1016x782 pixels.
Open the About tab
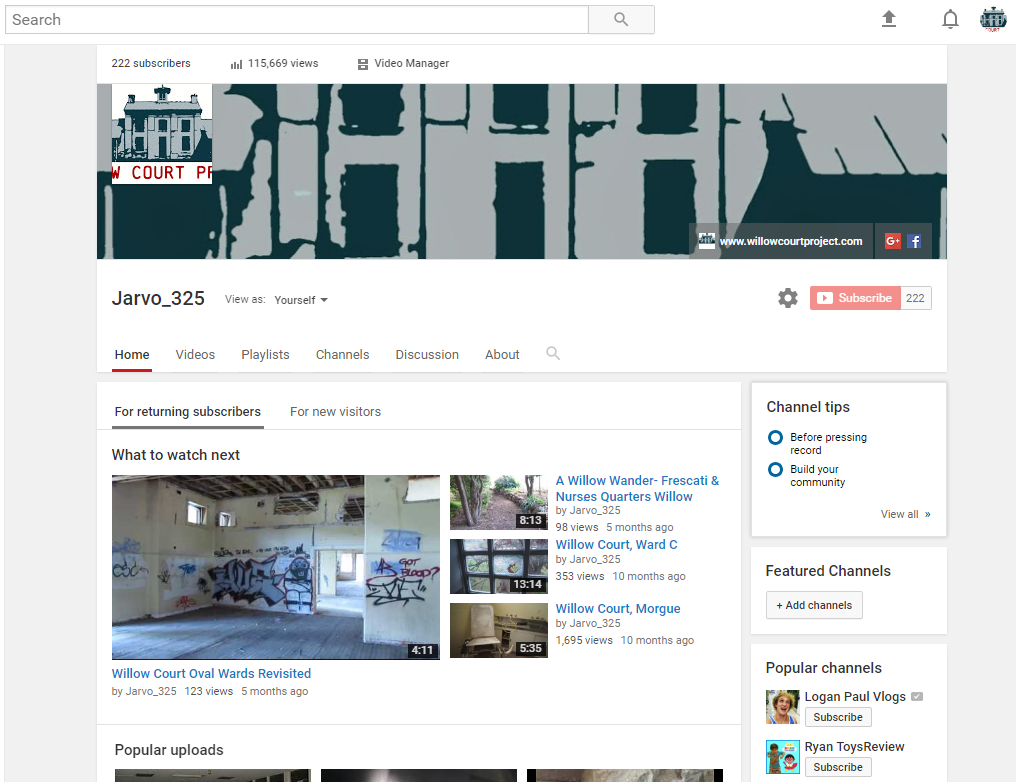502,355
